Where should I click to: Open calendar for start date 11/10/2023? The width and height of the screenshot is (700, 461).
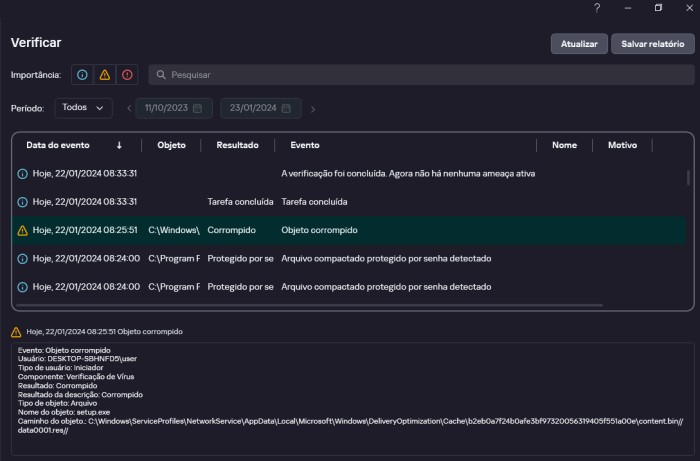pyautogui.click(x=198, y=108)
